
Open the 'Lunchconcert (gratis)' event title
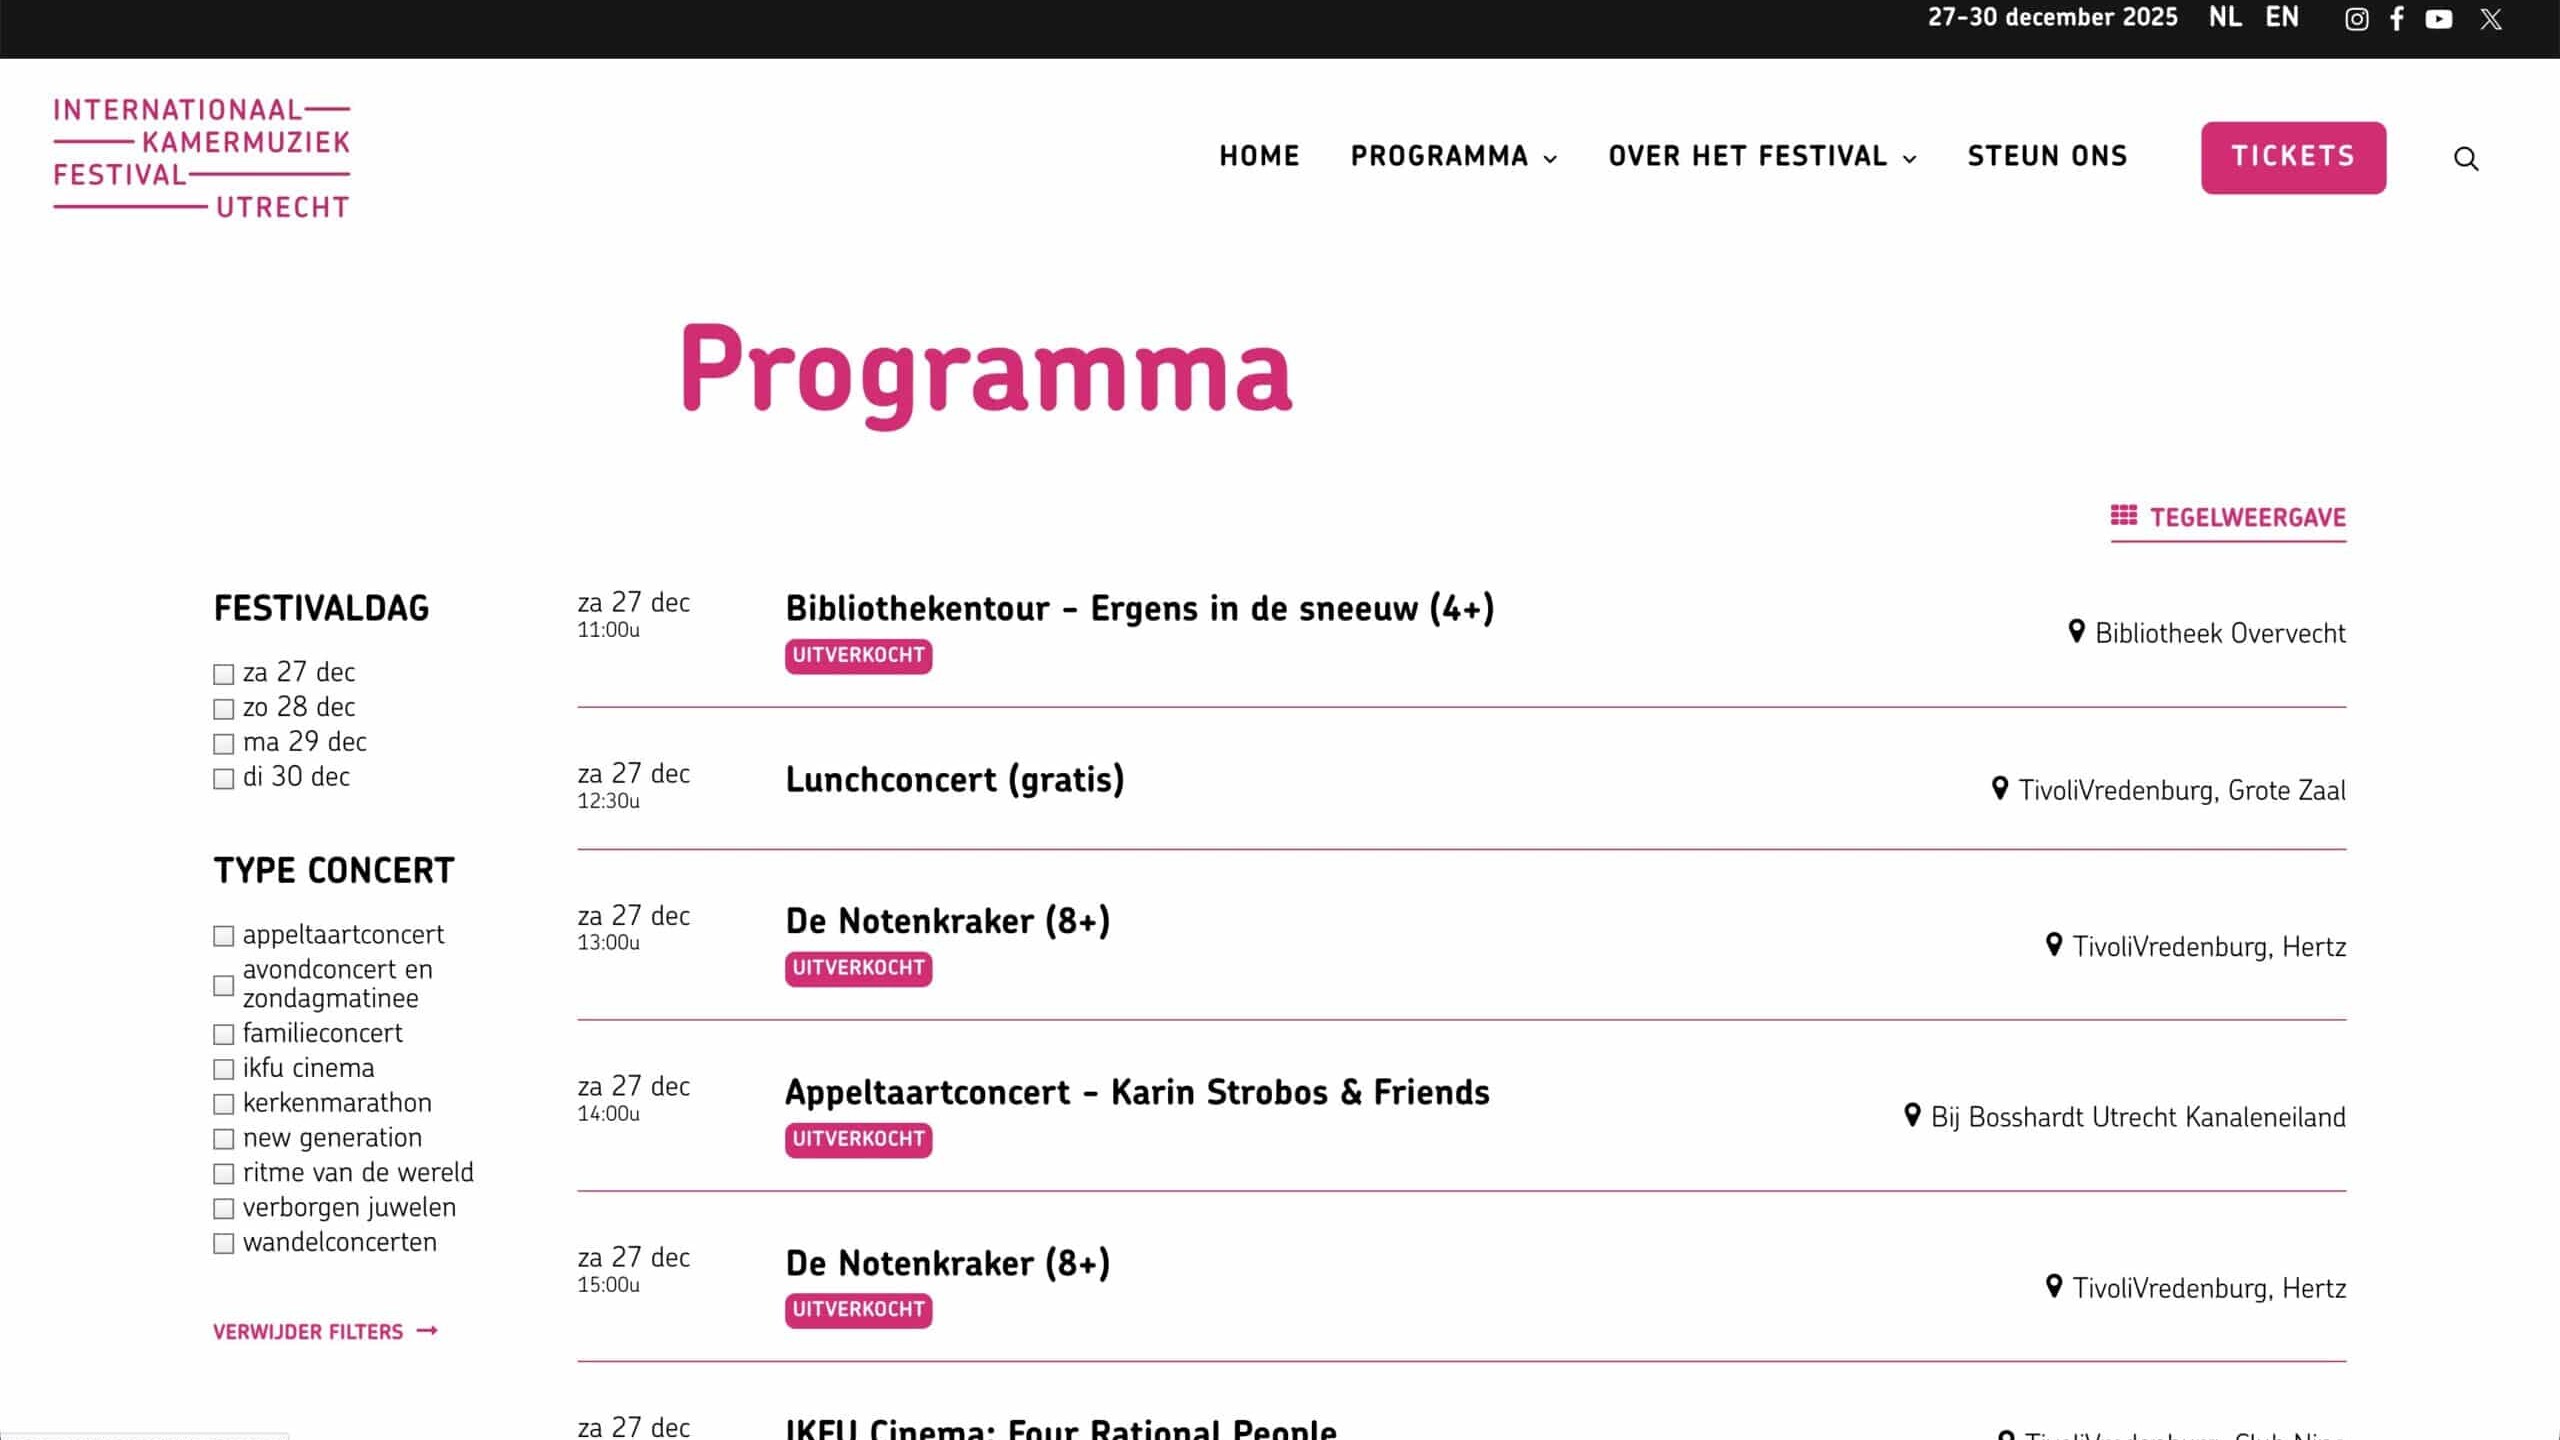pos(954,779)
